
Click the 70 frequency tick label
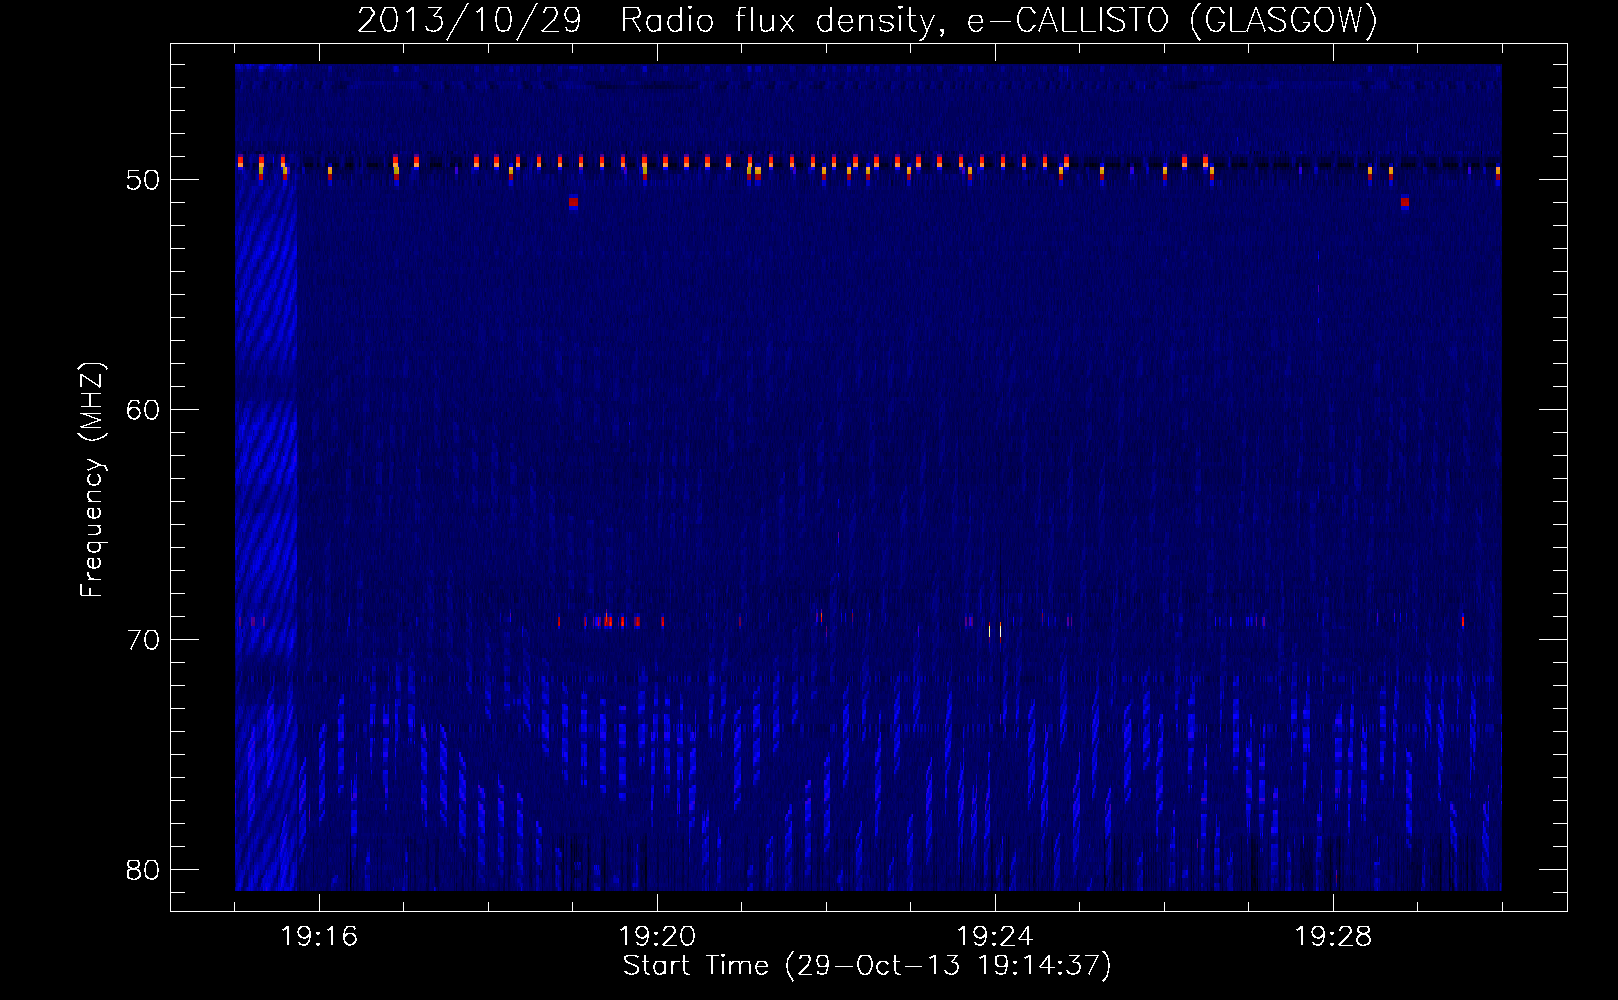click(x=143, y=640)
